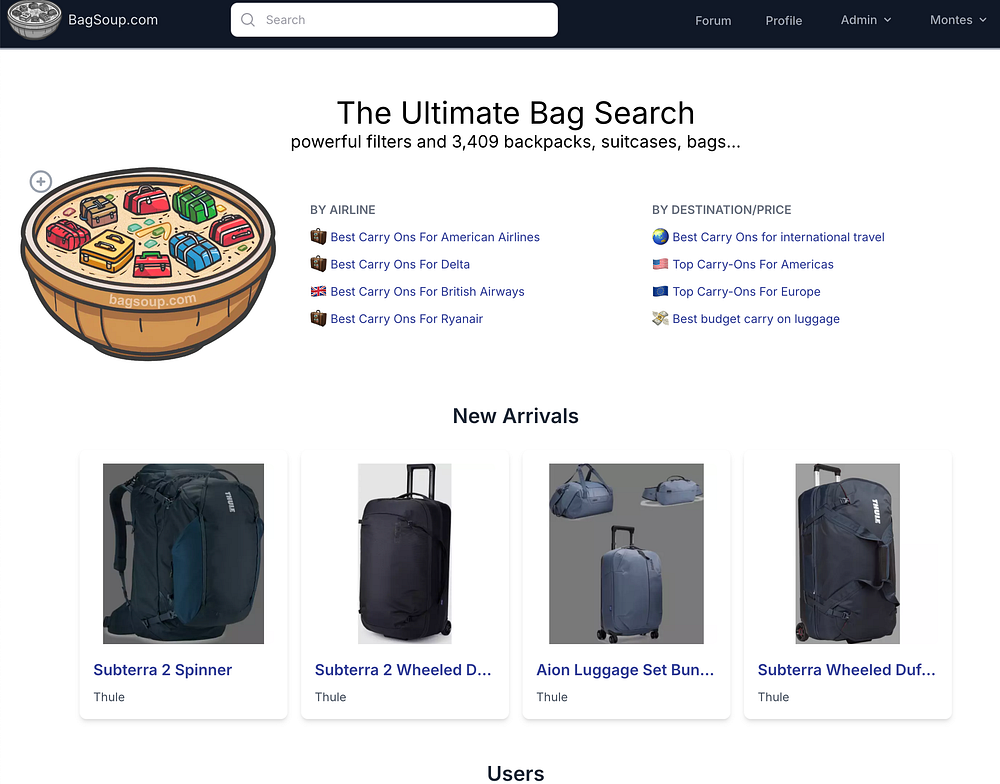Viewport: 1000px width, 784px height.
Task: Click the money icon beside budget luggage
Action: coord(660,318)
